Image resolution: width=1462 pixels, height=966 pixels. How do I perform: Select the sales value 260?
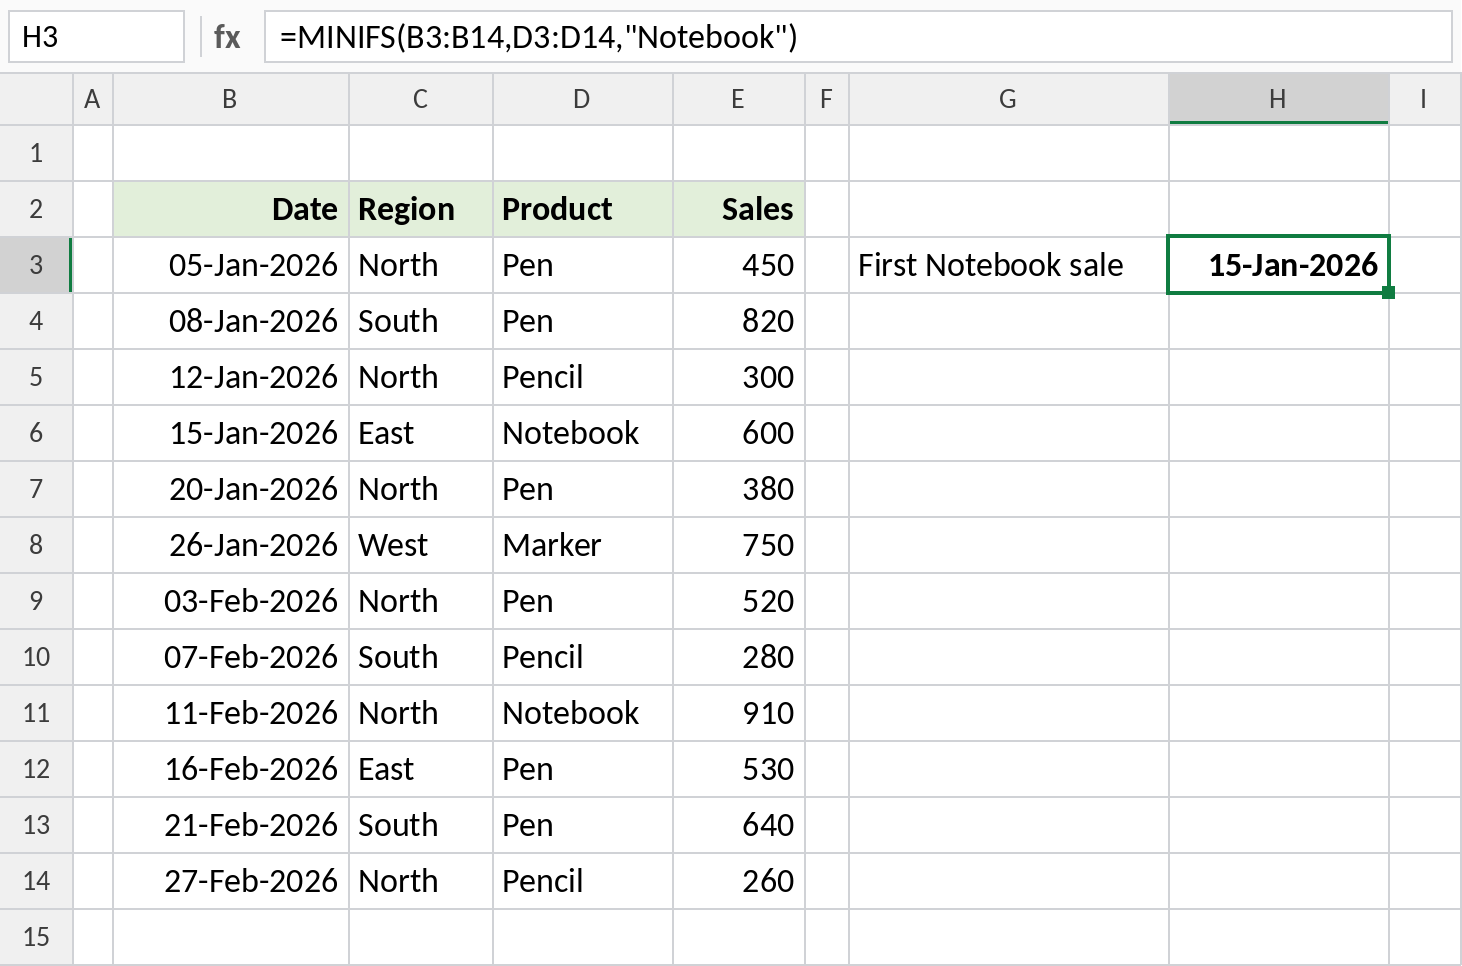739,881
